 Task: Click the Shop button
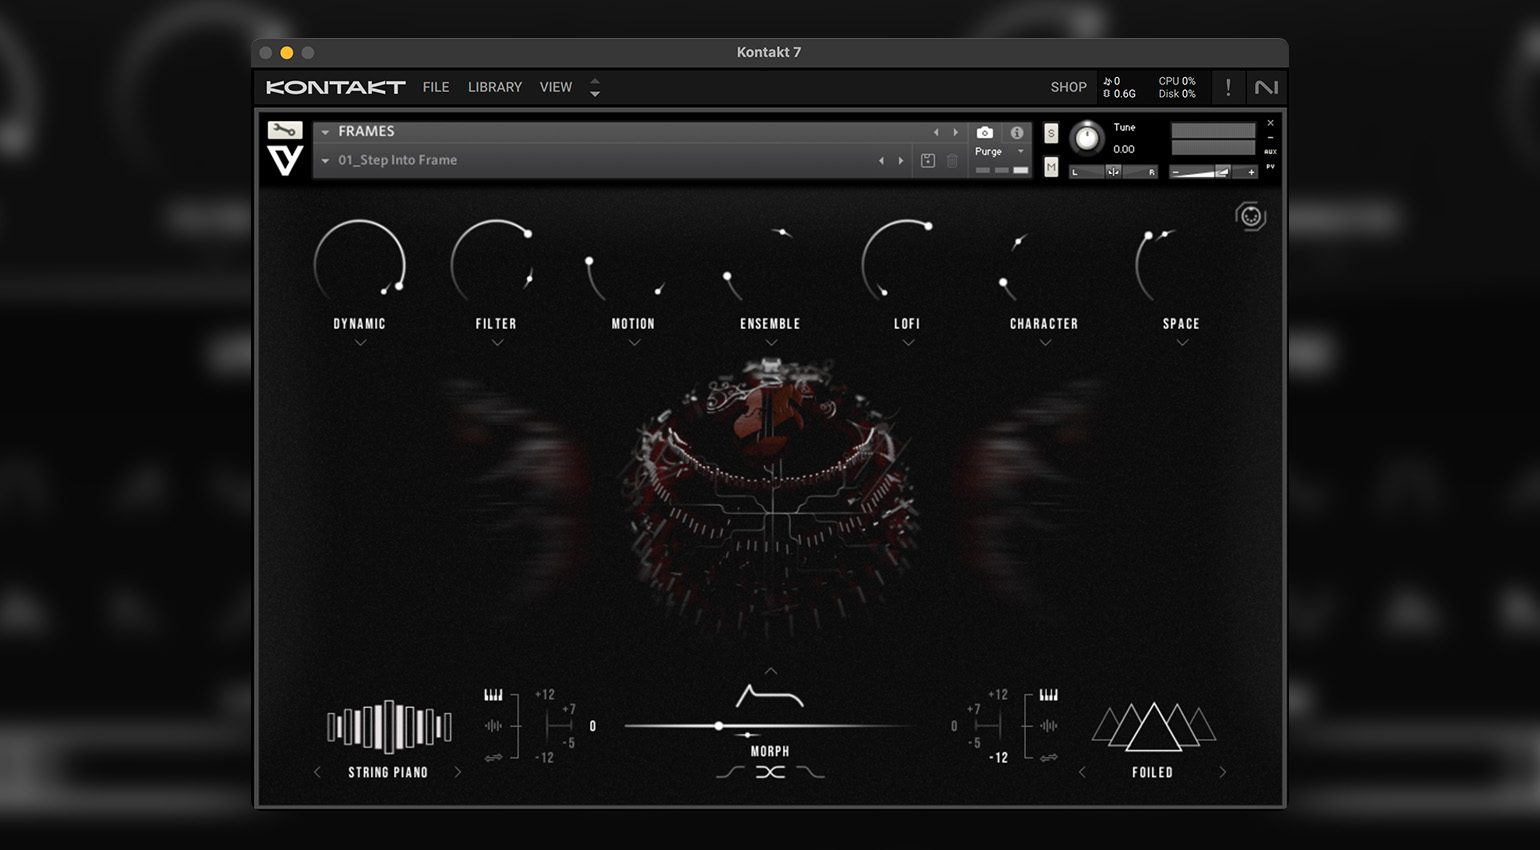point(1068,87)
